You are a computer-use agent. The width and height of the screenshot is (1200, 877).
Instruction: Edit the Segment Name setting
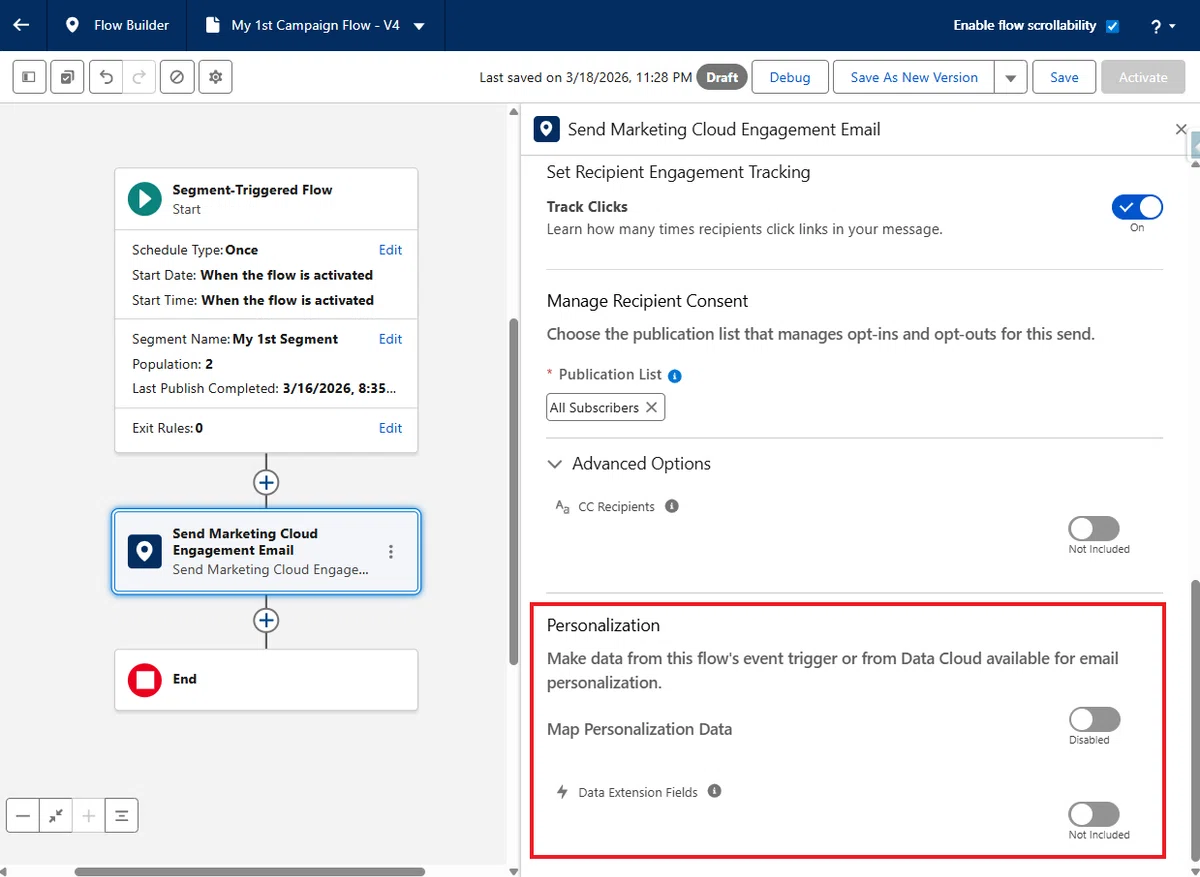coord(390,339)
